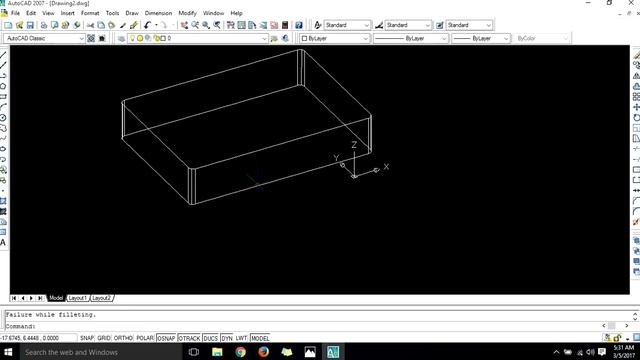Screen dimensions: 640x360
Task: Select the Multiline Text A tool
Action: coord(3,243)
